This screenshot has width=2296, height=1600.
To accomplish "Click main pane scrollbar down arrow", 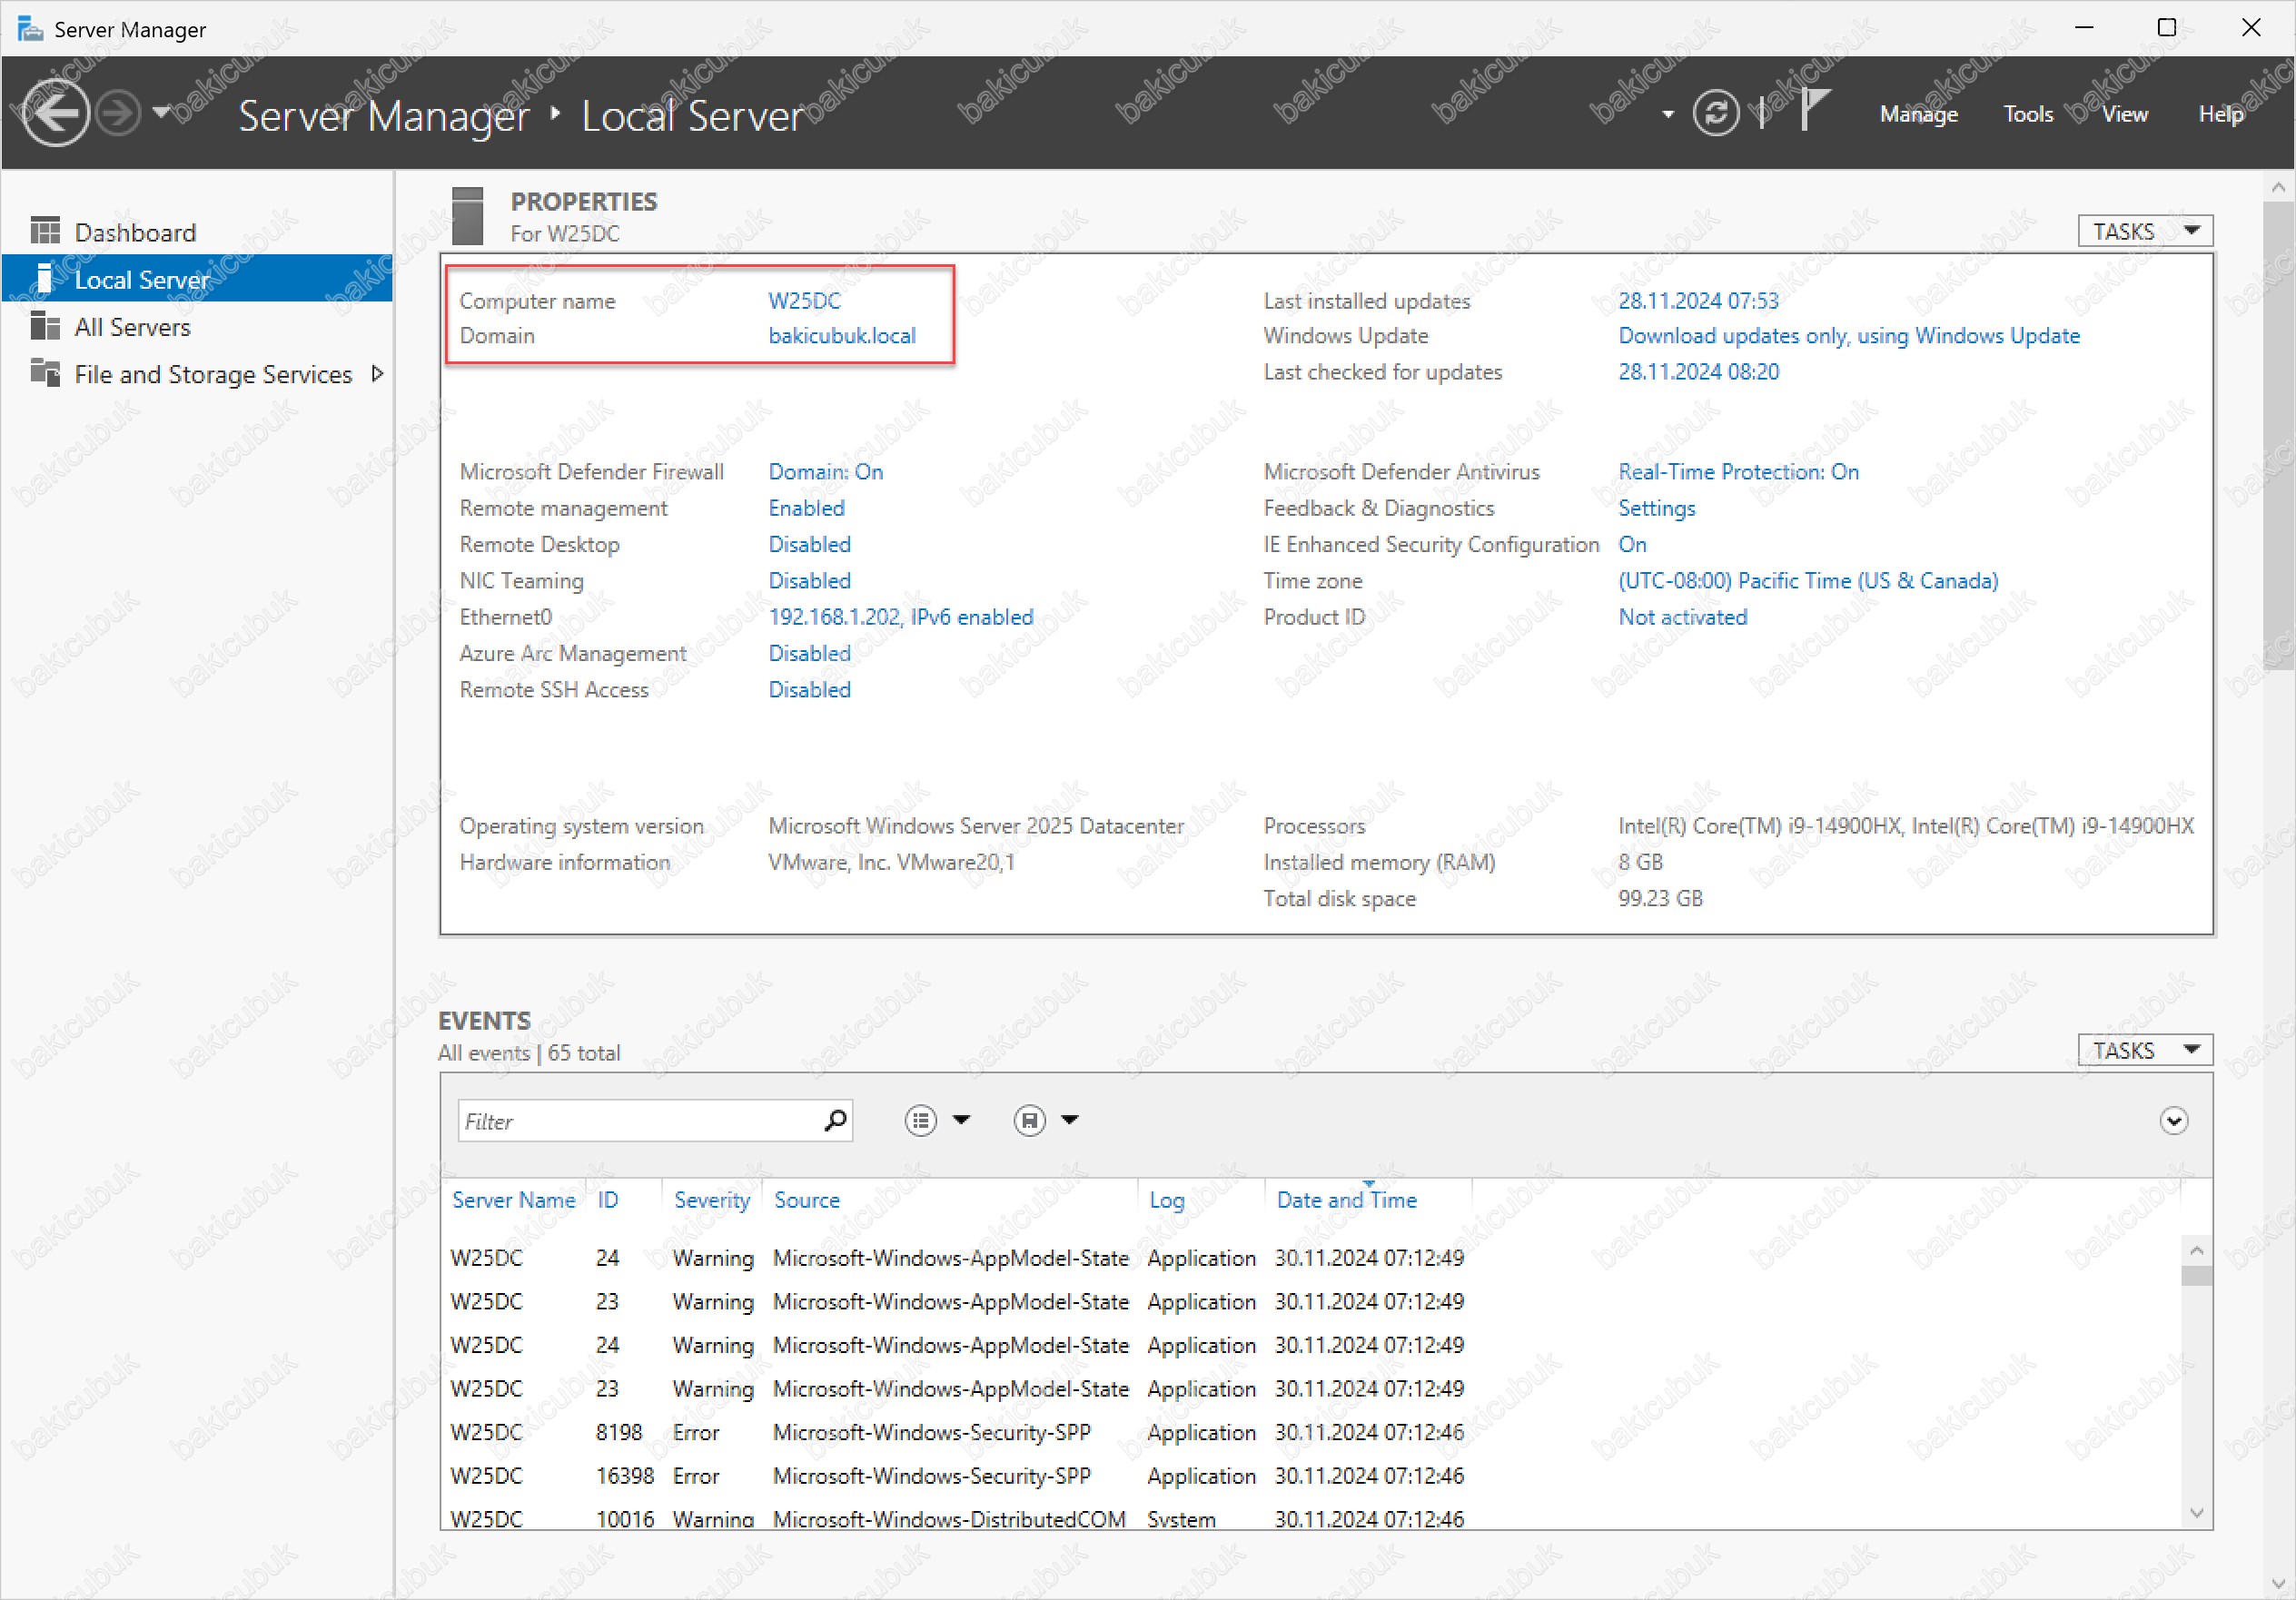I will (x=2278, y=1584).
